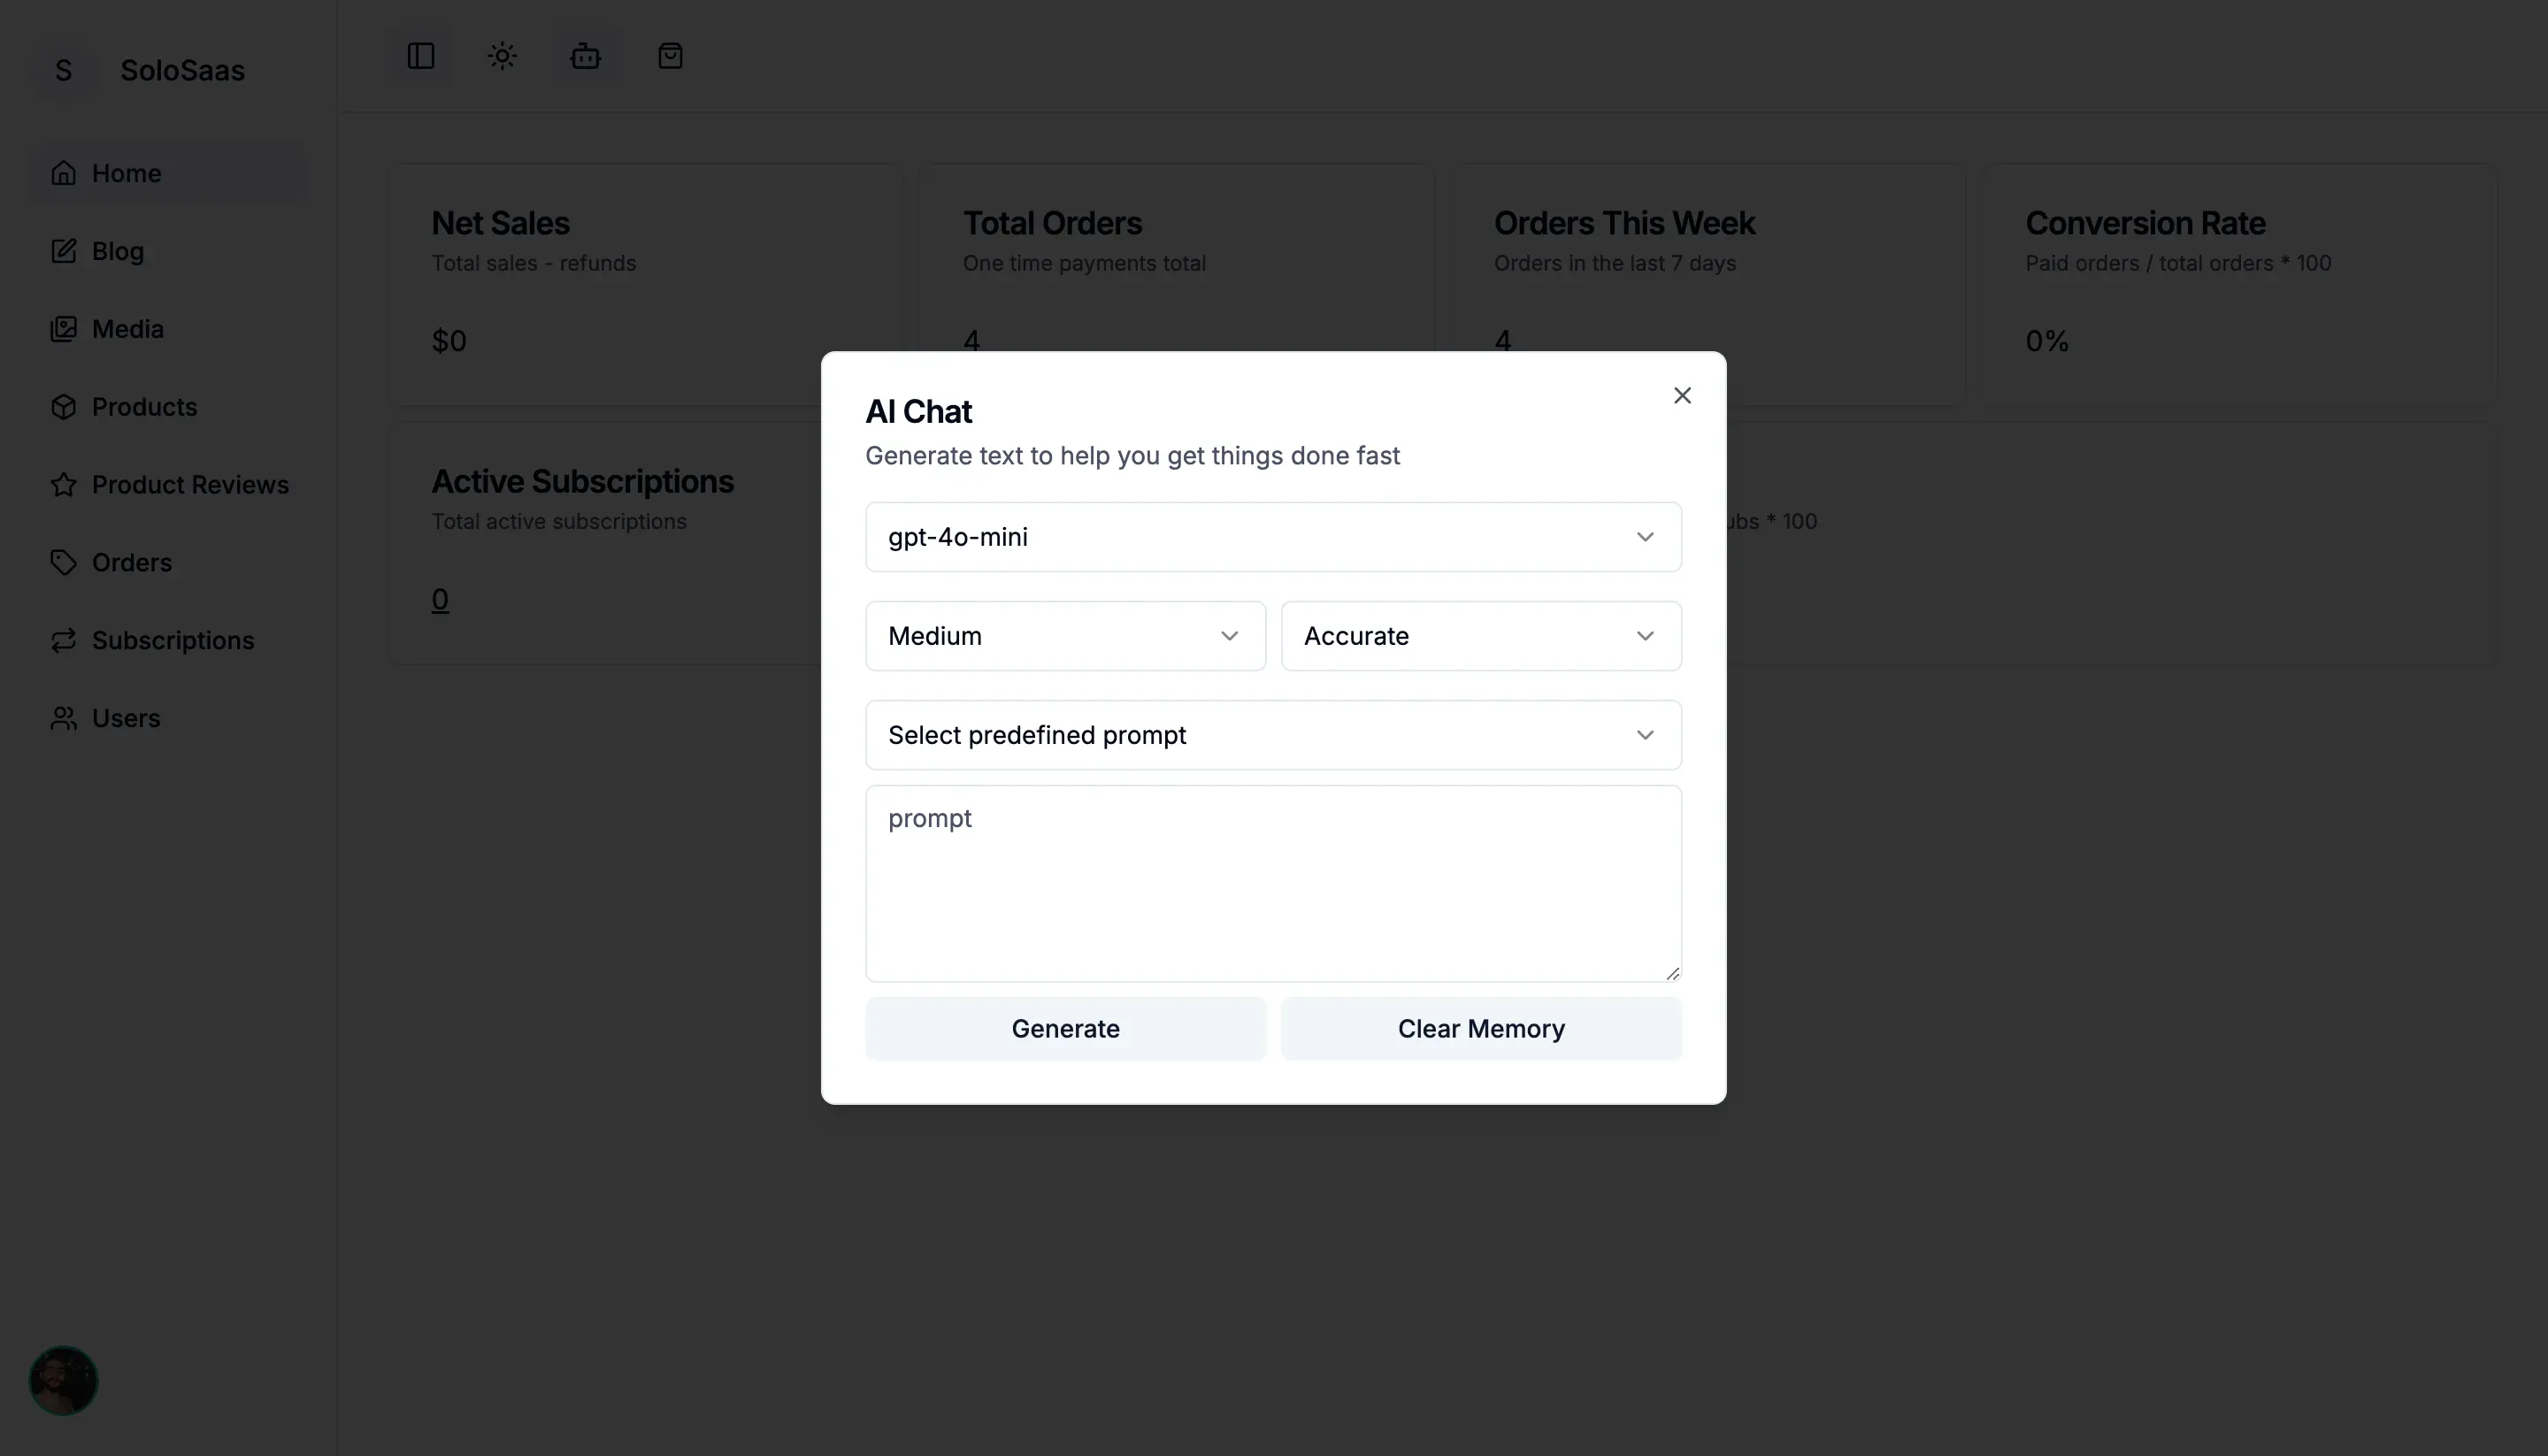This screenshot has height=1456, width=2548.
Task: Expand the Accurate style dropdown
Action: coord(1481,636)
